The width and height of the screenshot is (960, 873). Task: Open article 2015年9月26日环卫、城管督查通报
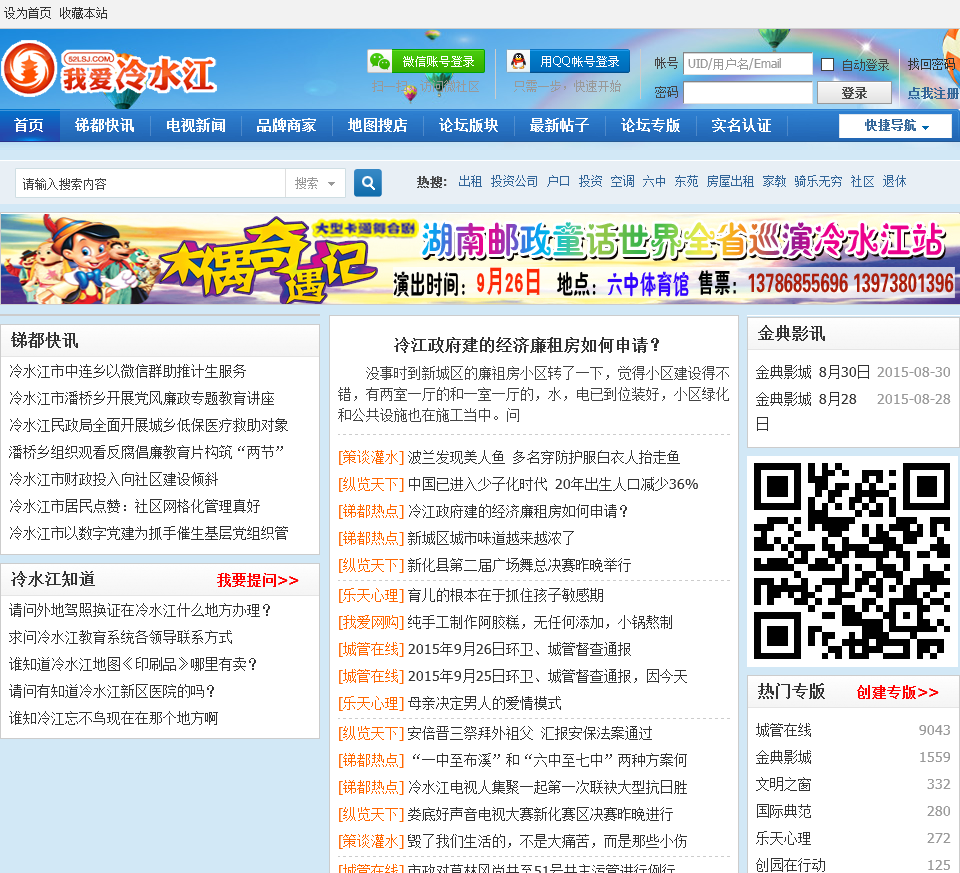[x=519, y=648]
